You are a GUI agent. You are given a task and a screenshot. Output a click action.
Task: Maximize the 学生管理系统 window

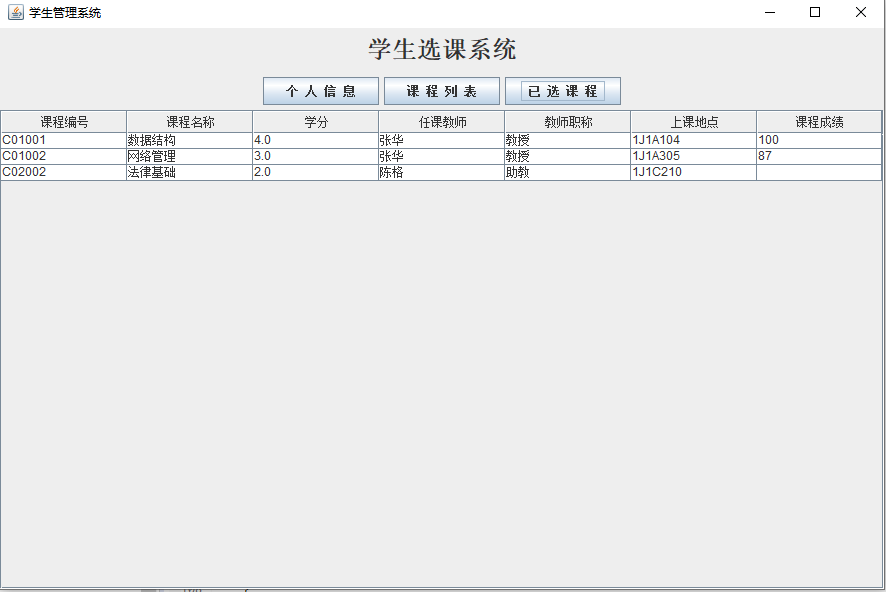pos(815,12)
